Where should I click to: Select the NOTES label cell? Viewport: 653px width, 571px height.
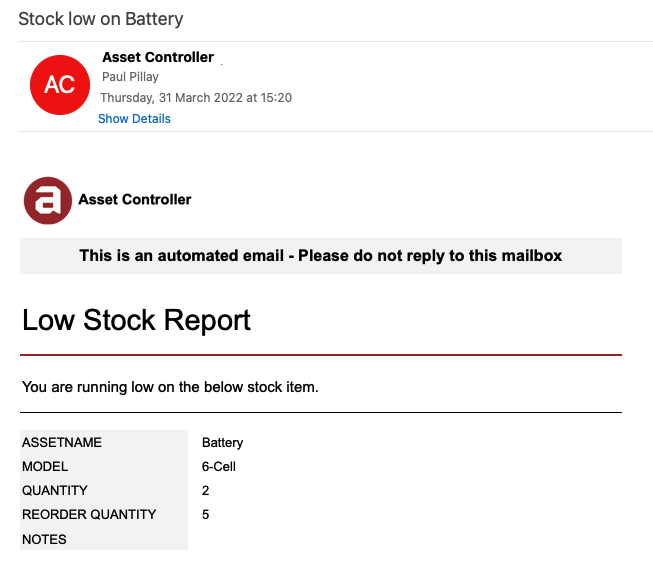(104, 539)
